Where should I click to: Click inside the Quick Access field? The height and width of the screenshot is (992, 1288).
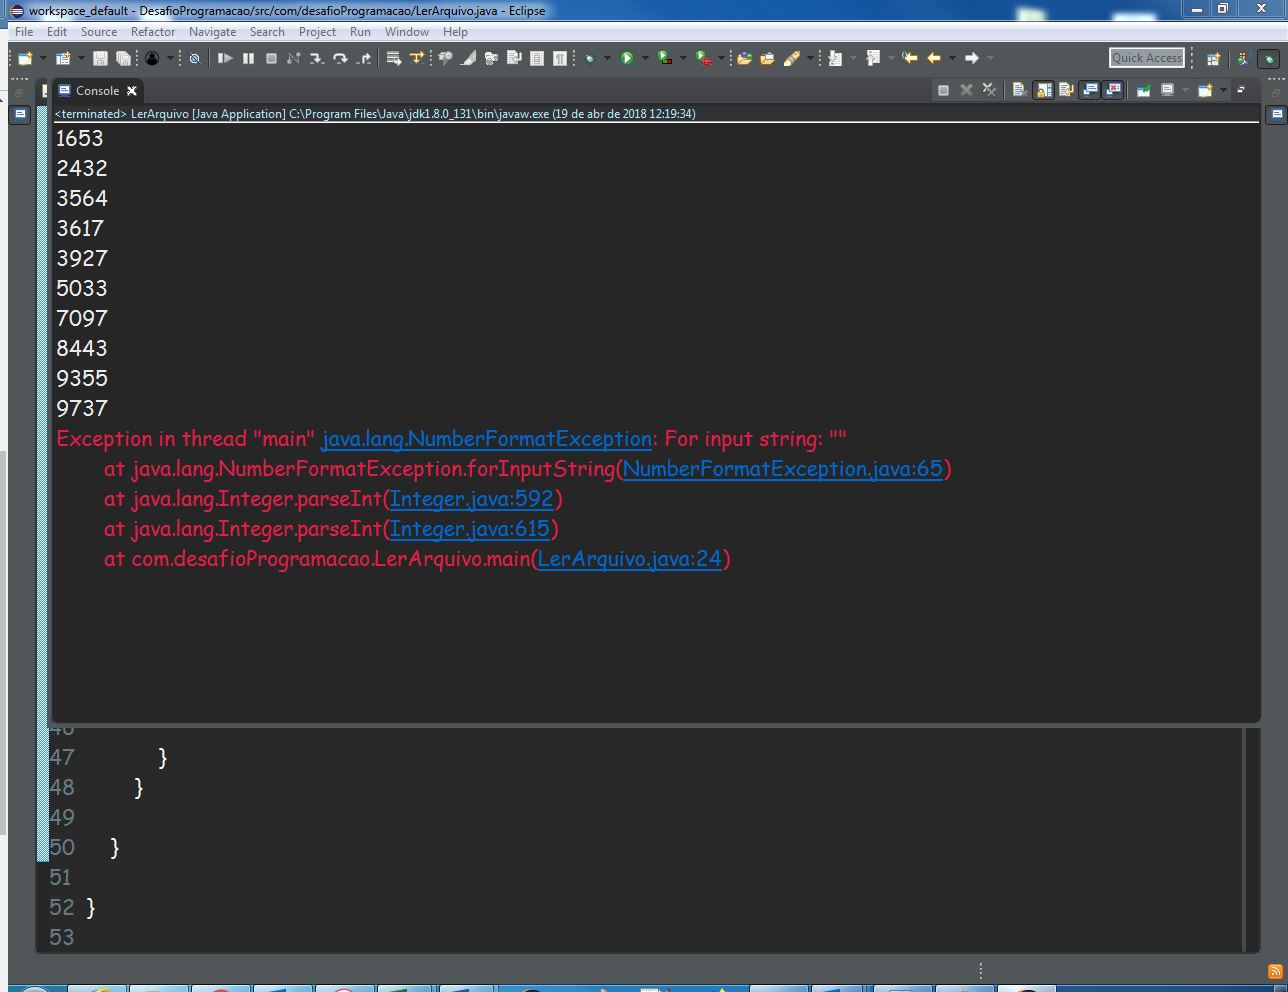coord(1146,57)
